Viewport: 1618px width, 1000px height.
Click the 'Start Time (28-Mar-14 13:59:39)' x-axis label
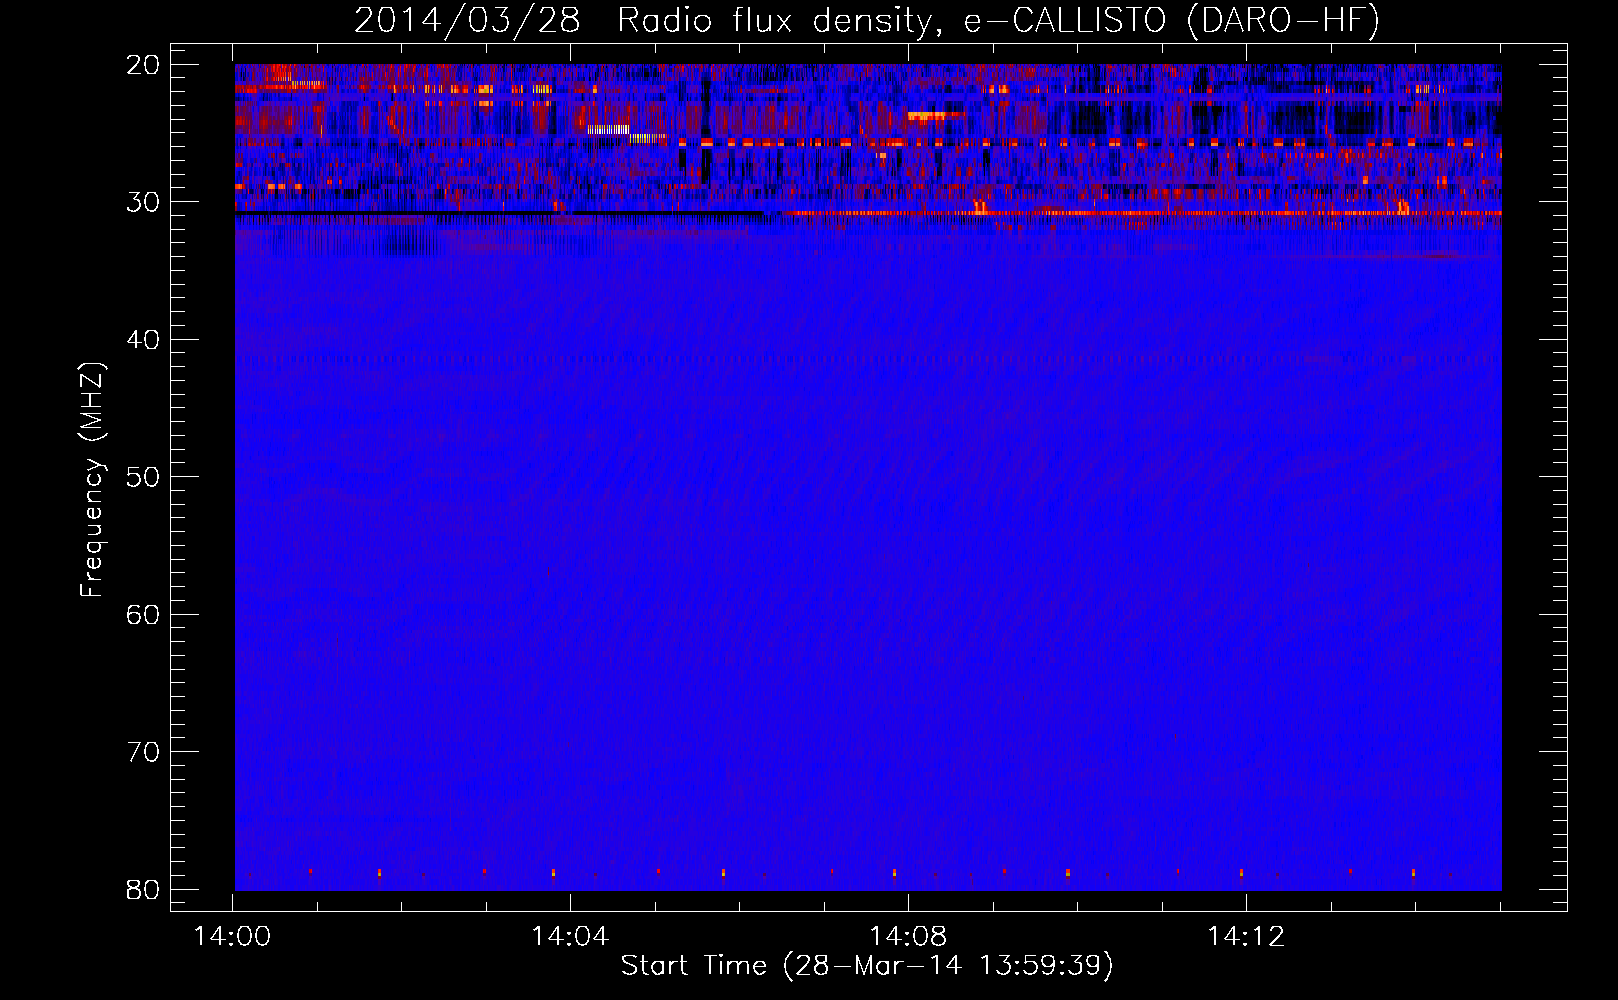(x=867, y=966)
